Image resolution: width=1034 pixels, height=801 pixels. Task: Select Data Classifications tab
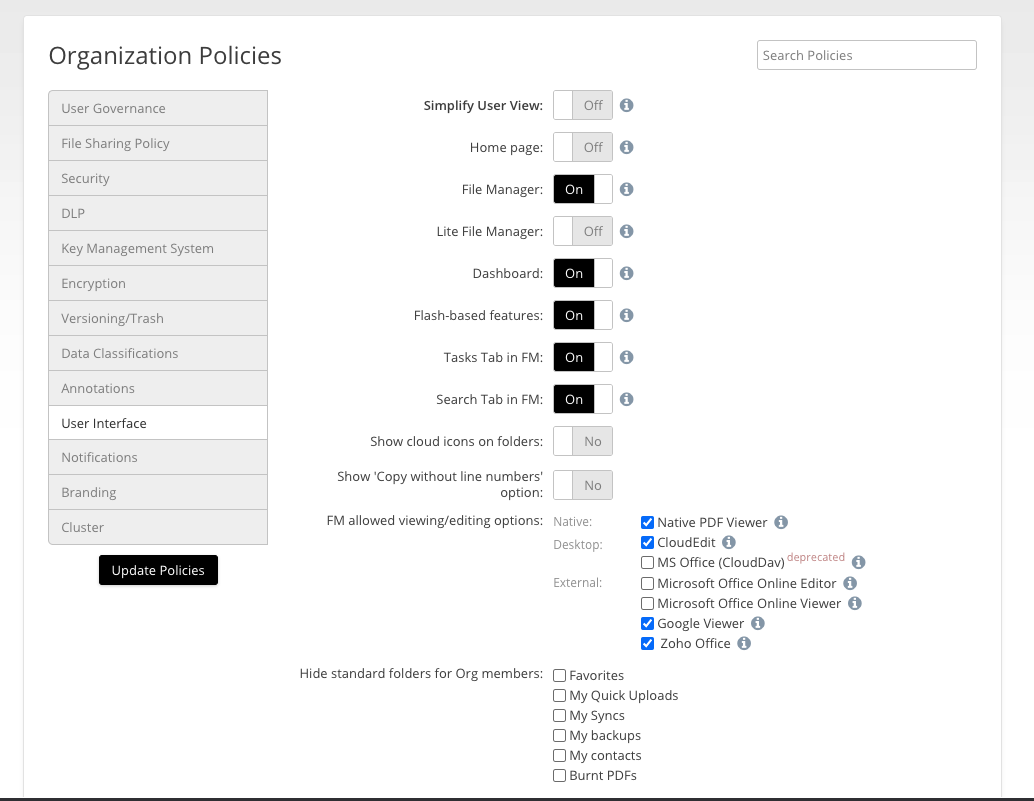[158, 353]
